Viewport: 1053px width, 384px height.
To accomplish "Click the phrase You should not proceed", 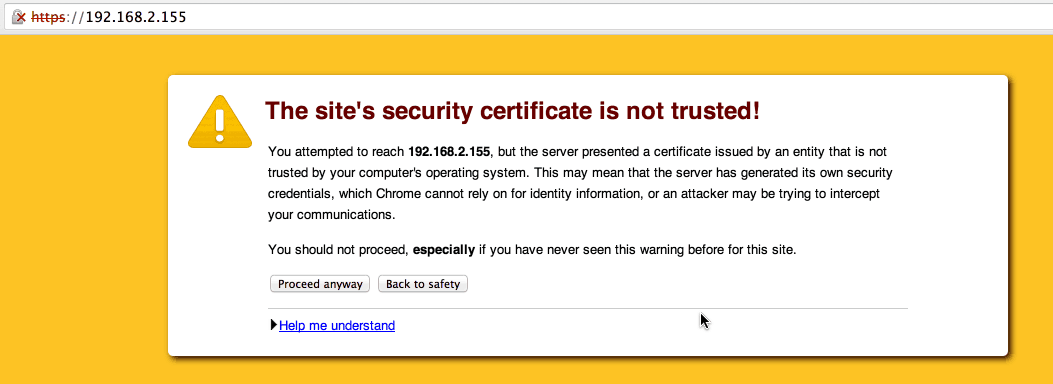I will [337, 250].
